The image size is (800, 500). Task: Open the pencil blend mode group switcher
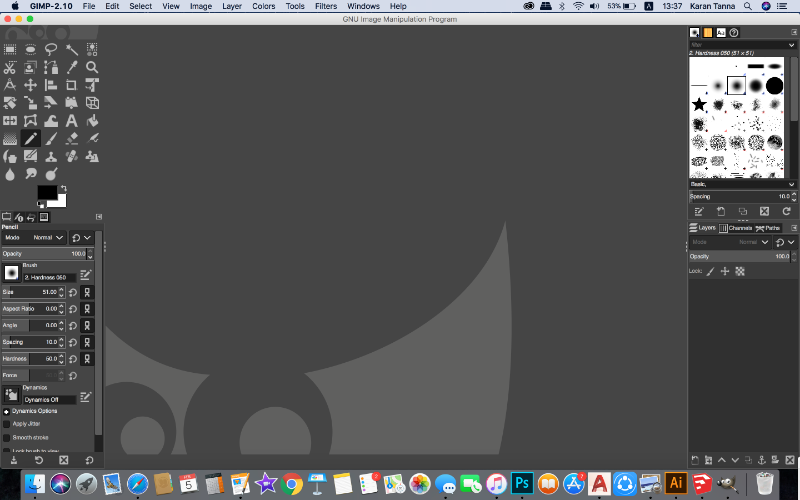[81, 238]
